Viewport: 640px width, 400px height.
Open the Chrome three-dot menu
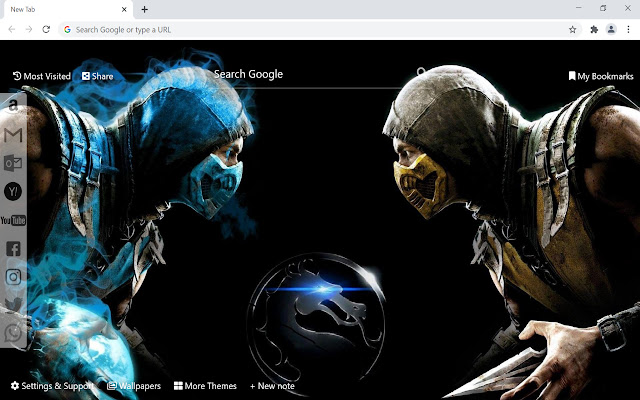pos(628,29)
